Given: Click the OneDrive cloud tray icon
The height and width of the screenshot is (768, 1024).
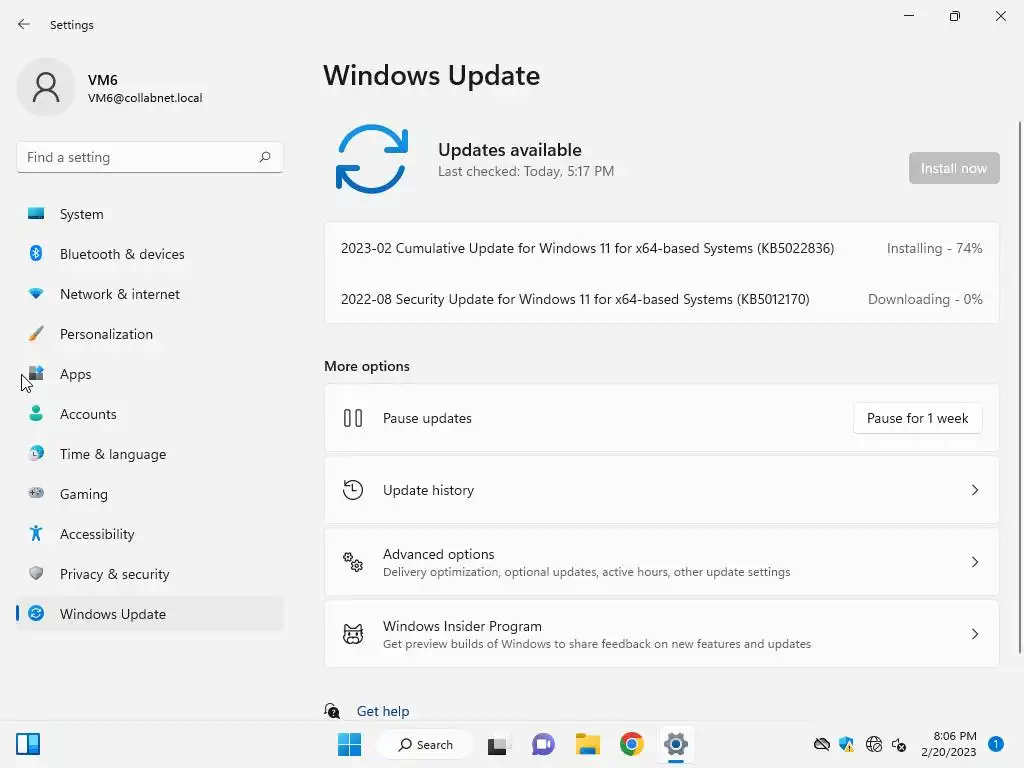Looking at the screenshot, I should pos(822,744).
